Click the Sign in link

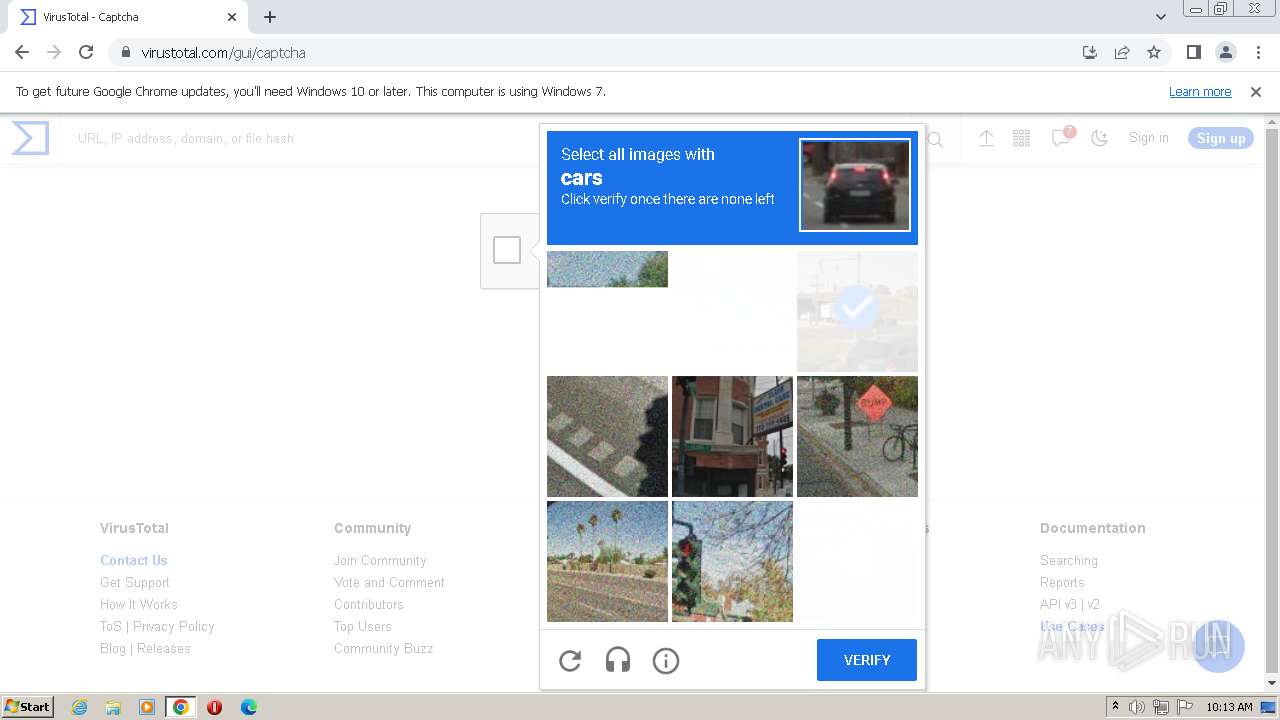pyautogui.click(x=1148, y=138)
